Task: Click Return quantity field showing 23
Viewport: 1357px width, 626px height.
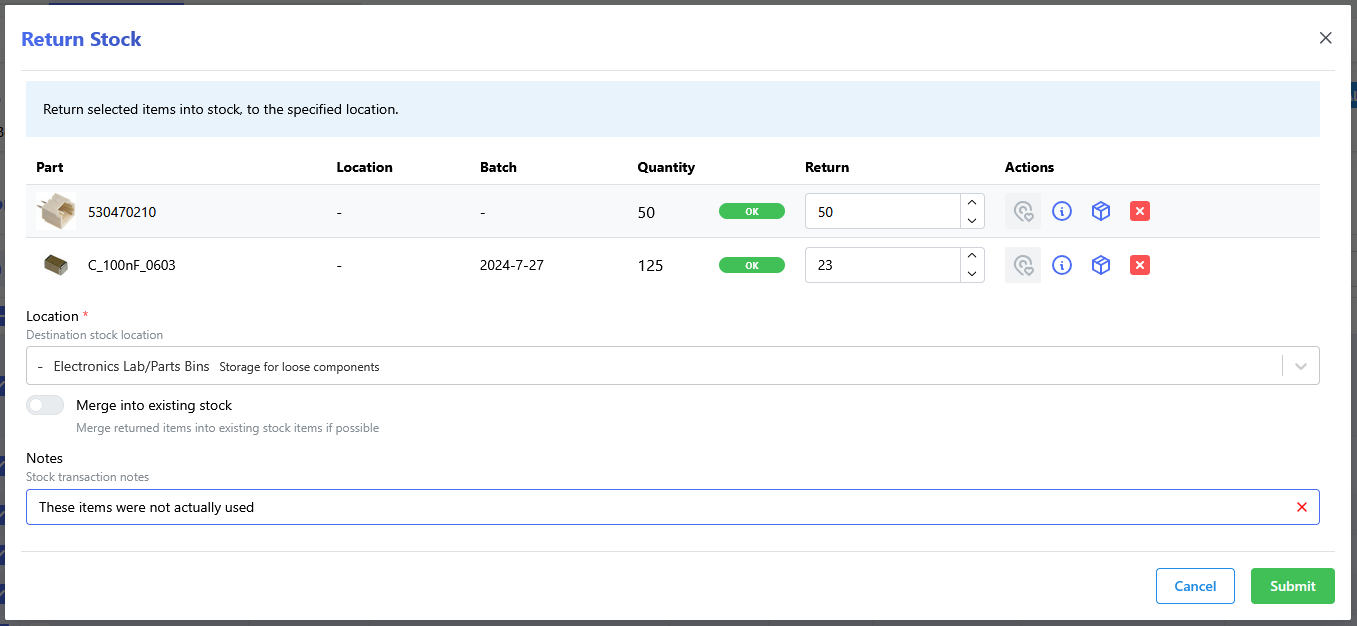Action: 882,265
